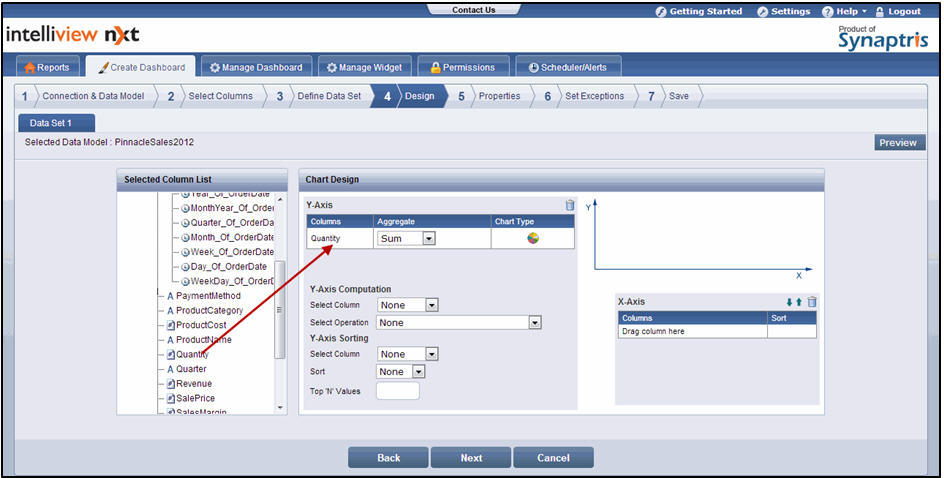This screenshot has width=944, height=478.
Task: Click the column list scrollbar thumb
Action: [279, 310]
